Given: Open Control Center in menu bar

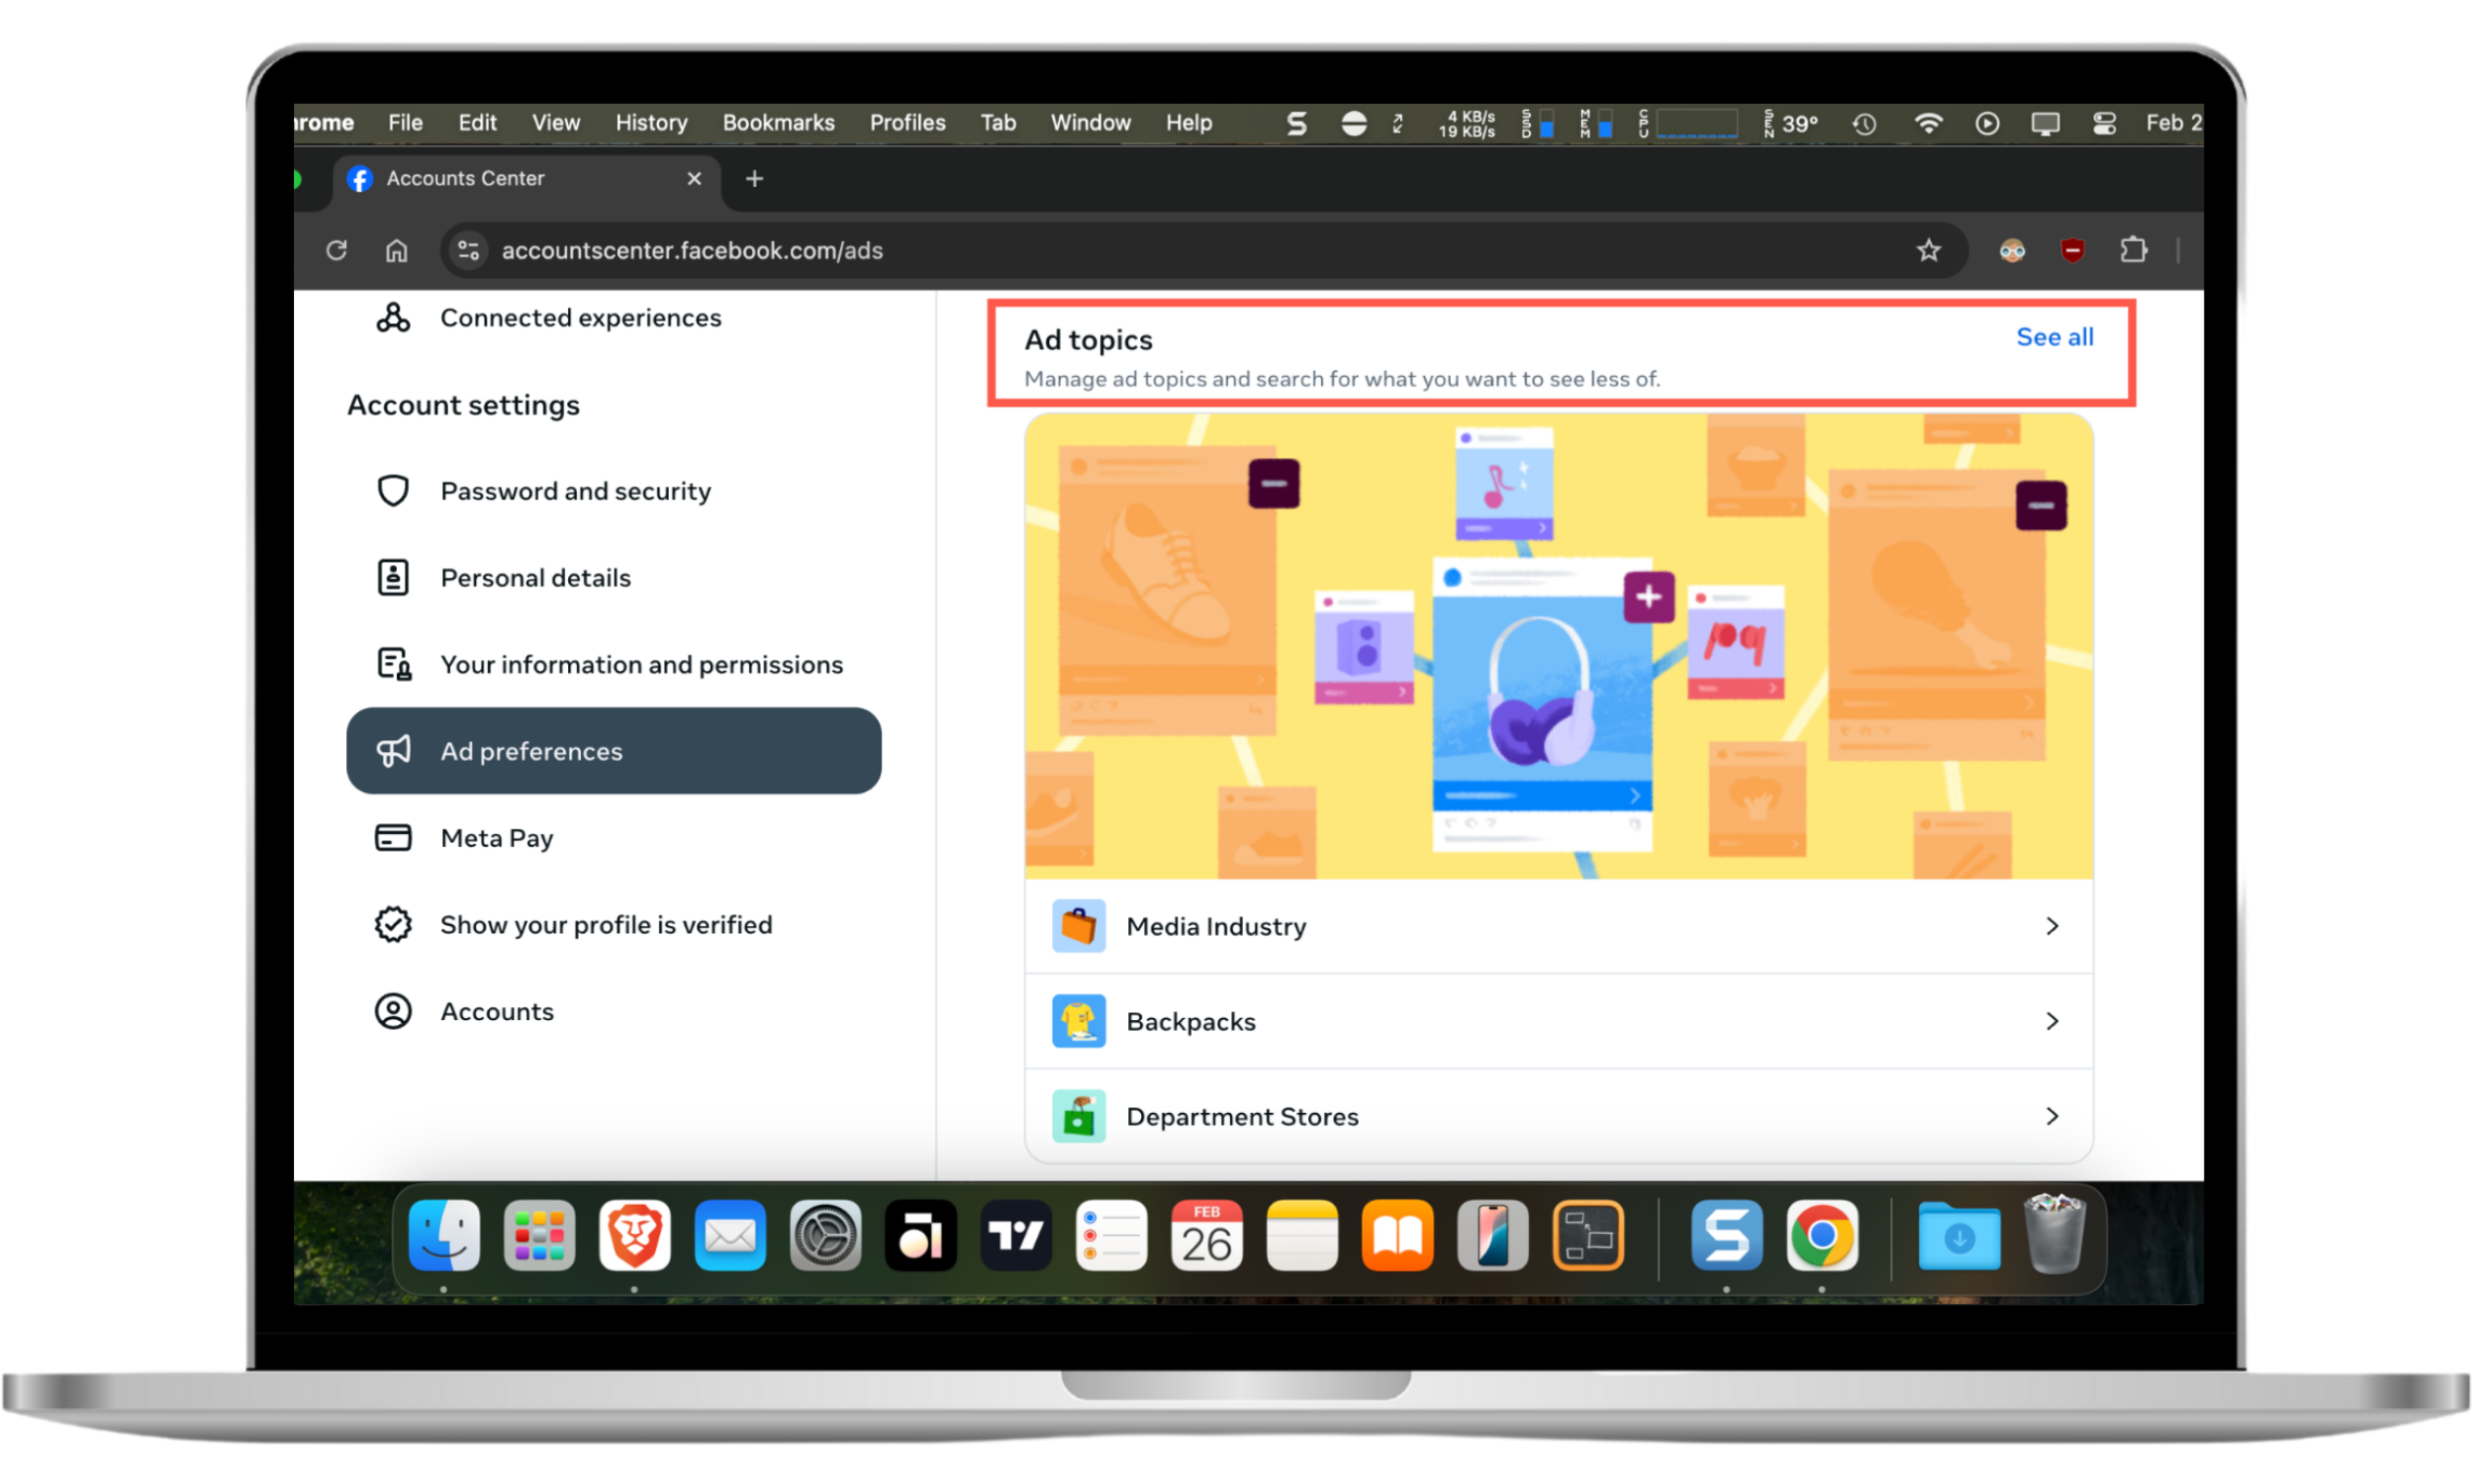Looking at the screenshot, I should tap(2104, 123).
